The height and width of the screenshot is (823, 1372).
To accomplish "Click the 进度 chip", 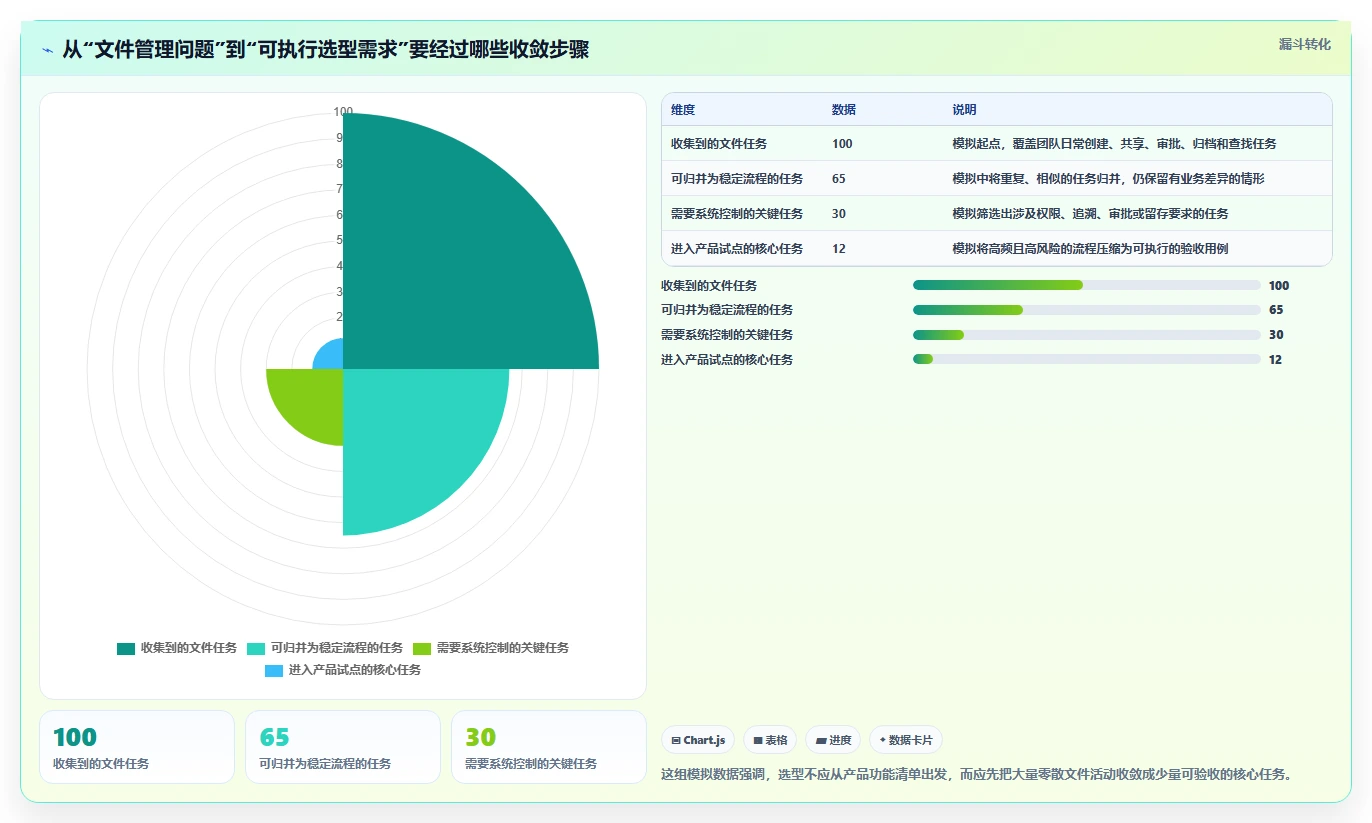I will [833, 740].
